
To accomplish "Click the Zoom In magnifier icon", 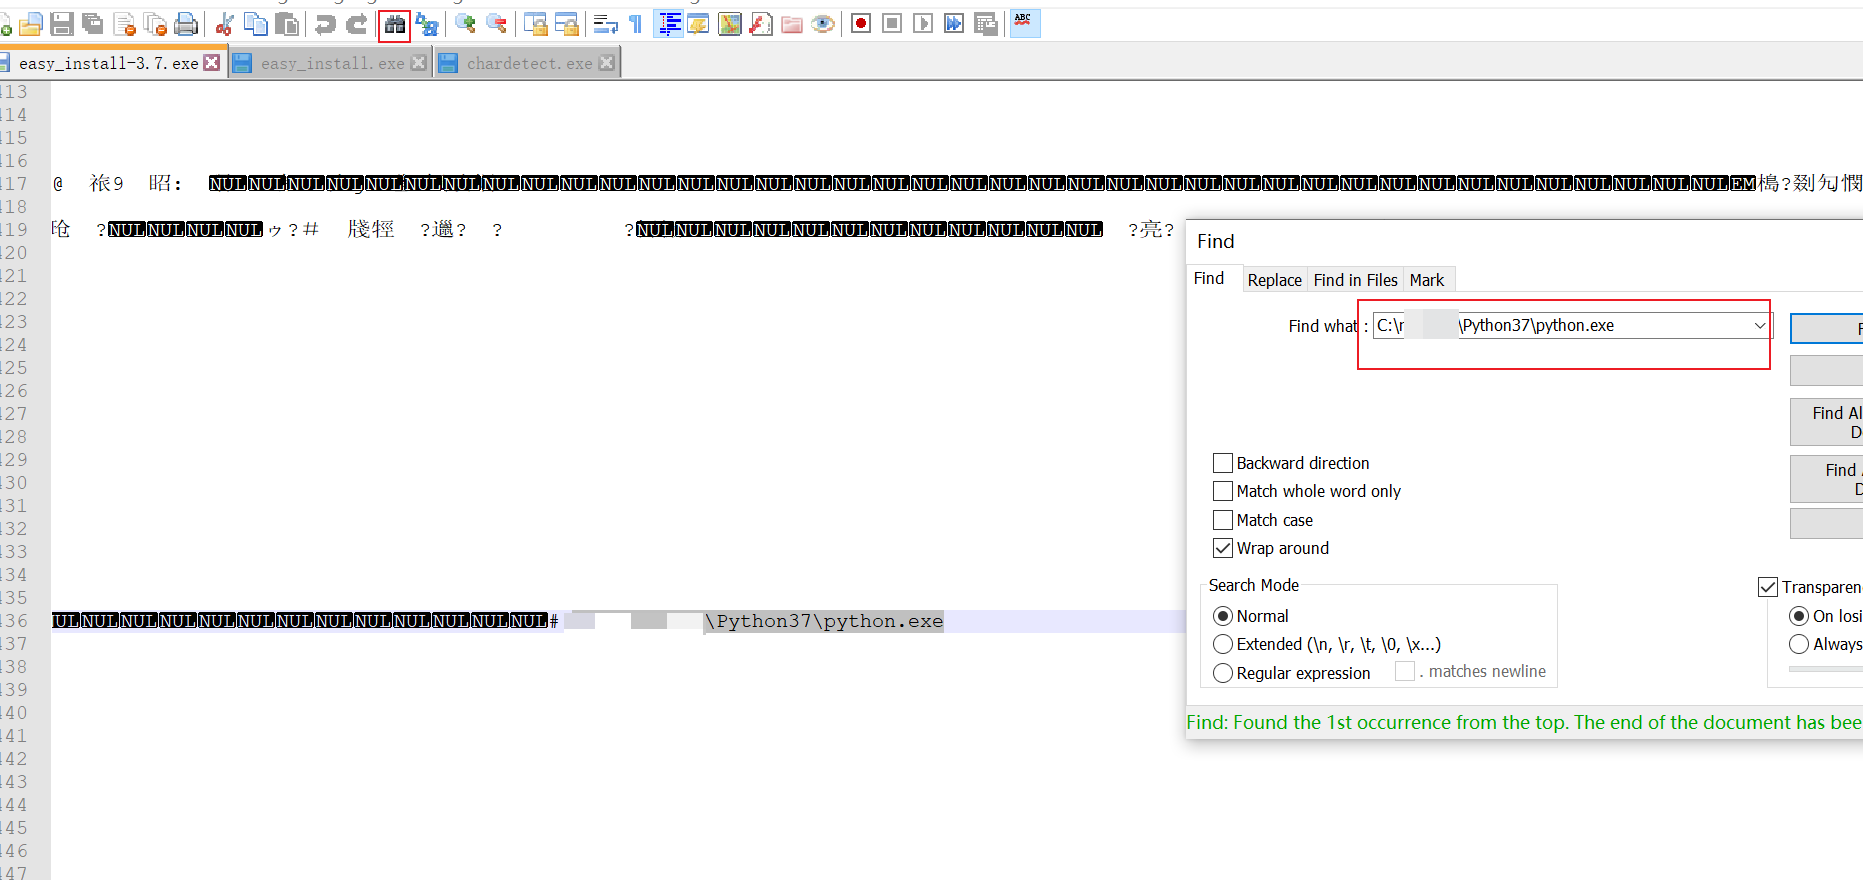I will [465, 24].
